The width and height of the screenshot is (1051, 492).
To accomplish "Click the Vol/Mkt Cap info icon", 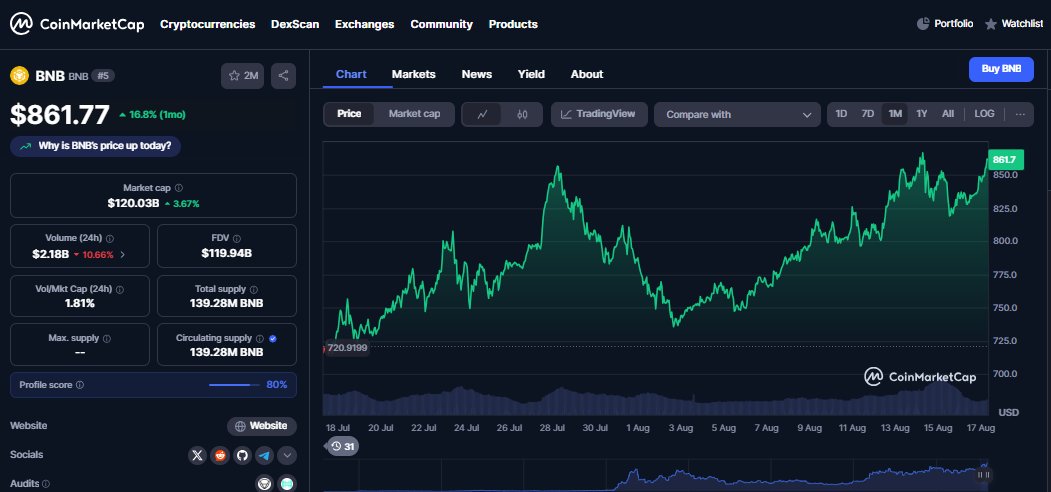I will (119, 290).
